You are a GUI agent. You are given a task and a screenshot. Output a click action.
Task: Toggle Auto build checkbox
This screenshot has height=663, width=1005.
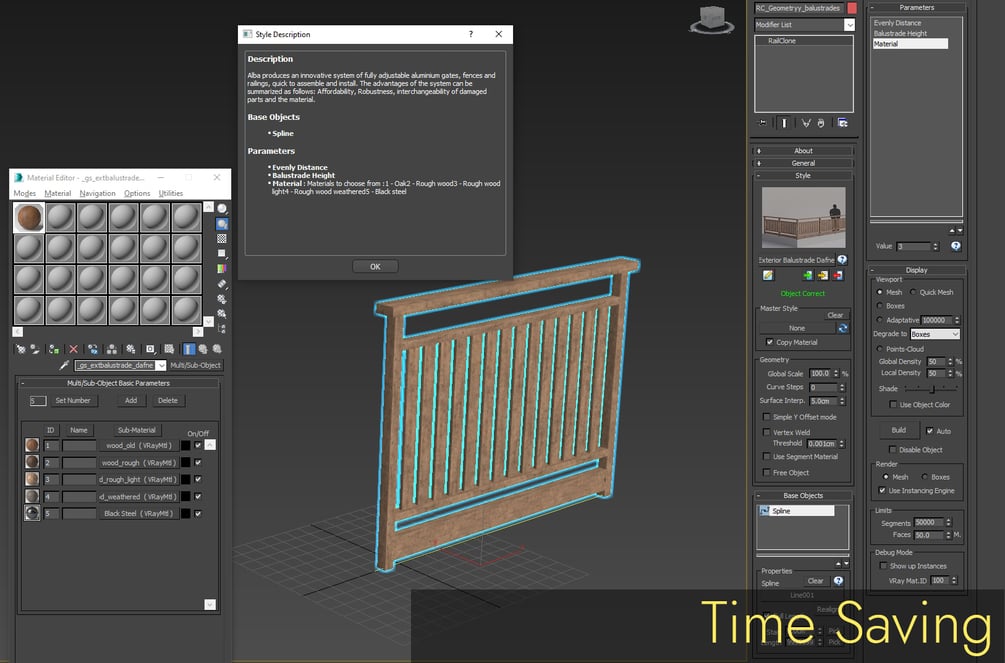pos(930,431)
